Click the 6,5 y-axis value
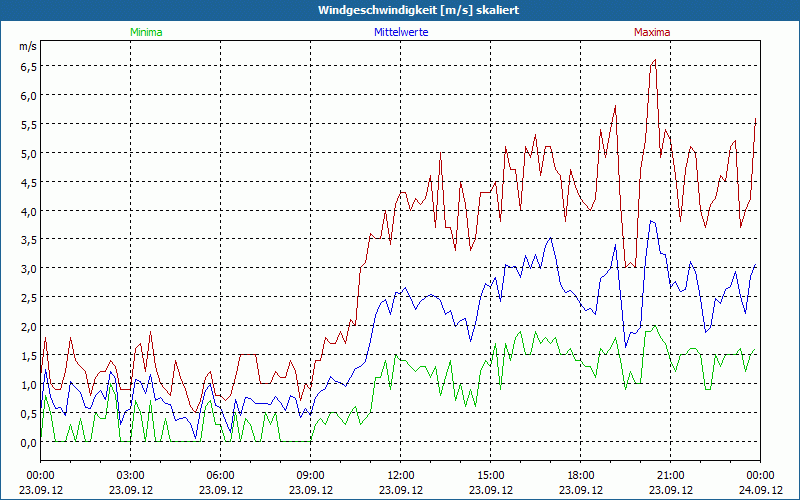This screenshot has width=800, height=500. click(x=29, y=67)
